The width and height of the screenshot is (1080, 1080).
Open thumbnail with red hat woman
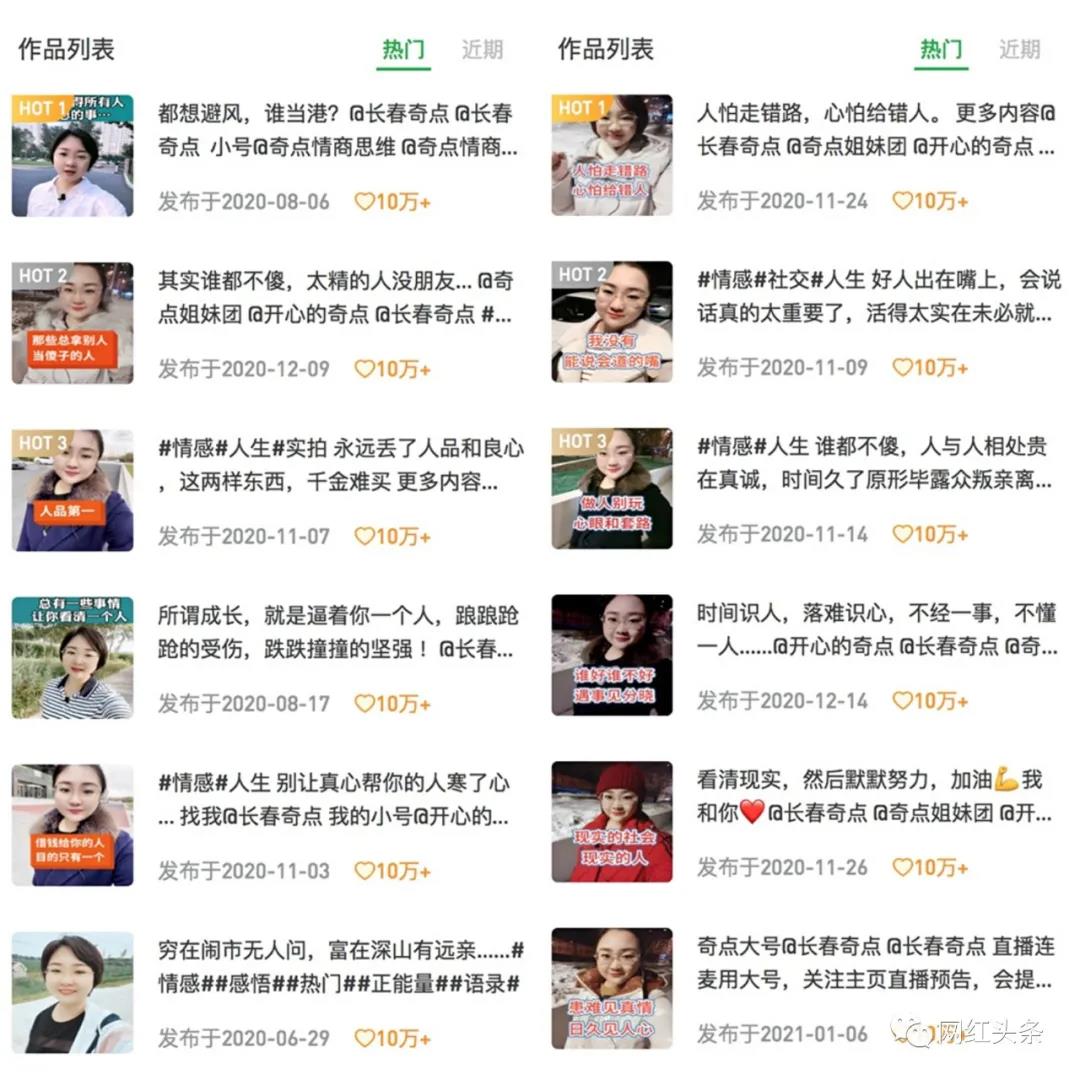click(612, 822)
